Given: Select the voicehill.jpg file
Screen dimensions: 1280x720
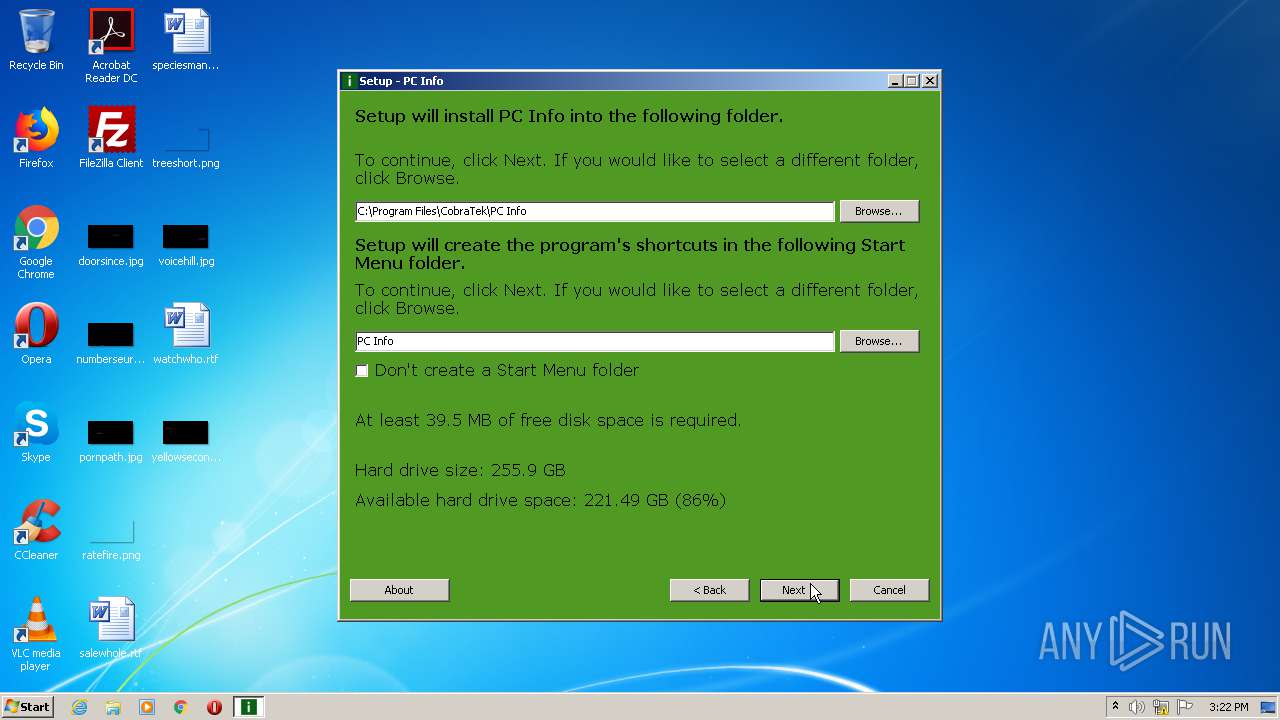Looking at the screenshot, I should 186,245.
